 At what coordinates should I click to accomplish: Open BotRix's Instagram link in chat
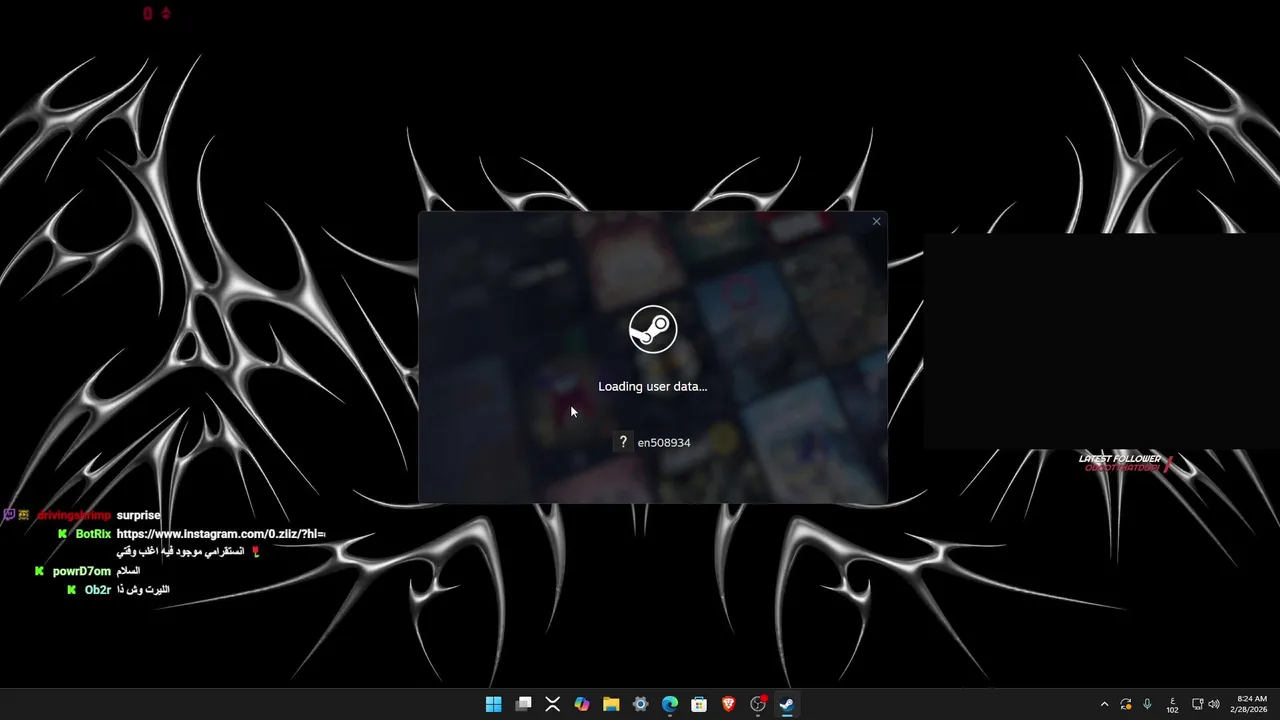(x=221, y=534)
